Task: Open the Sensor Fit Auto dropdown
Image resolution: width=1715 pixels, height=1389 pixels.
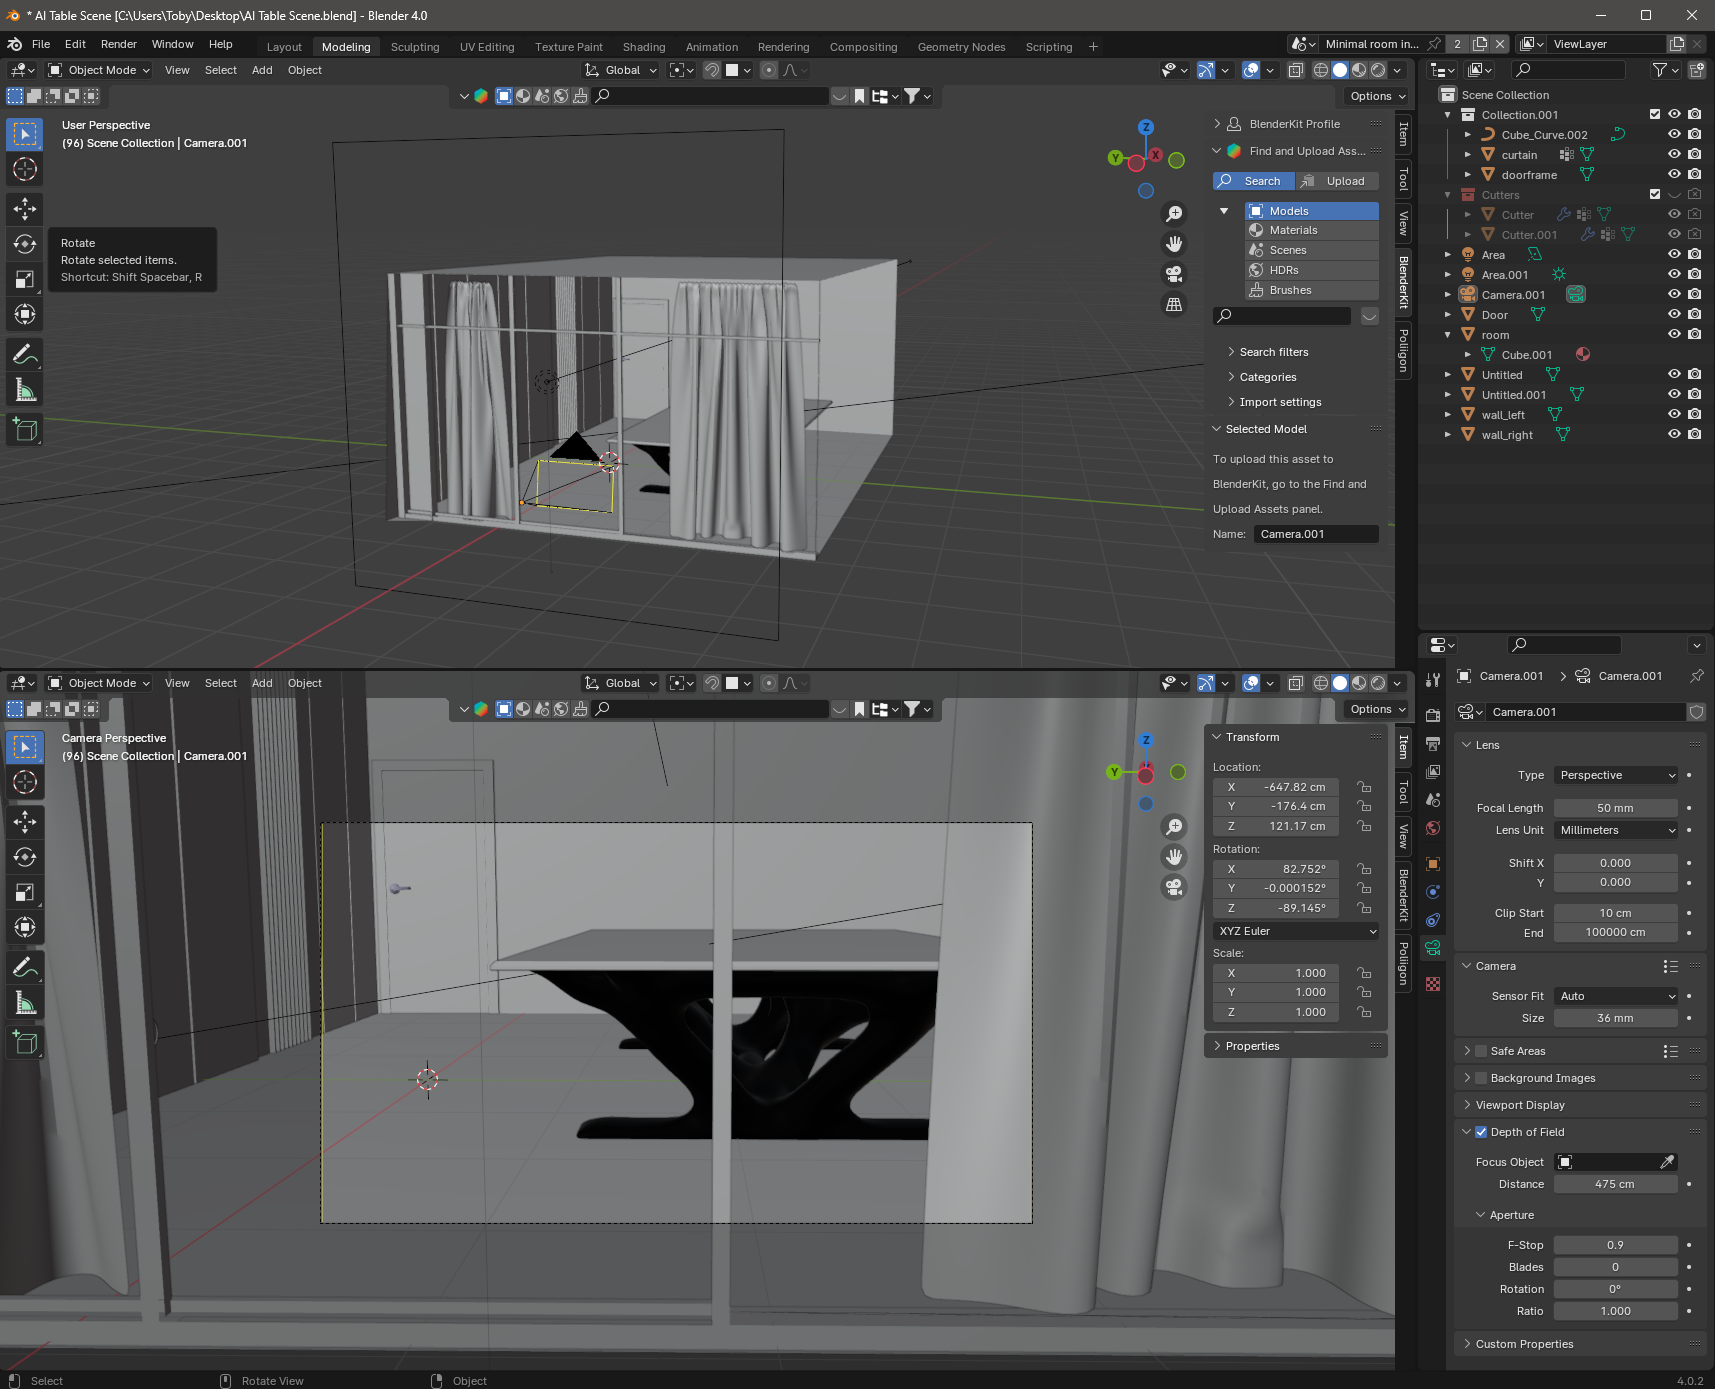Action: click(1616, 996)
